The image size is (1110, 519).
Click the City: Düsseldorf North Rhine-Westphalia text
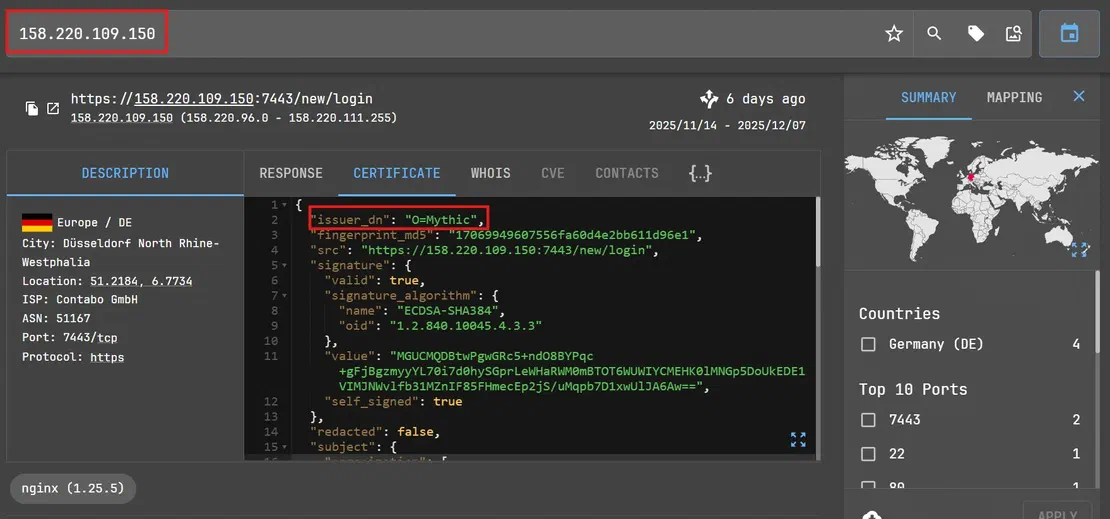(x=120, y=252)
